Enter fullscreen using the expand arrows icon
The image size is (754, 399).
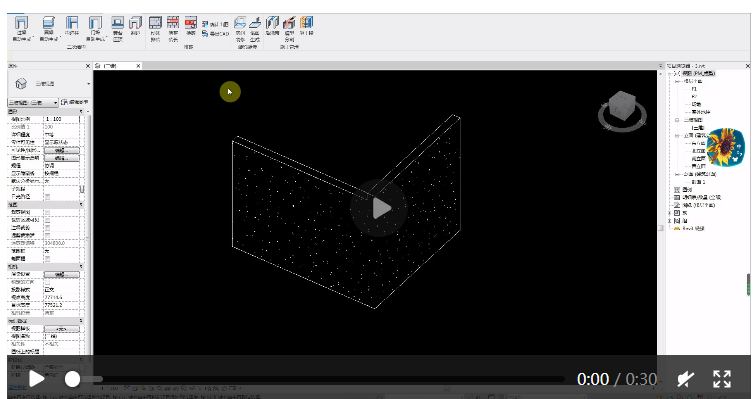coord(722,379)
